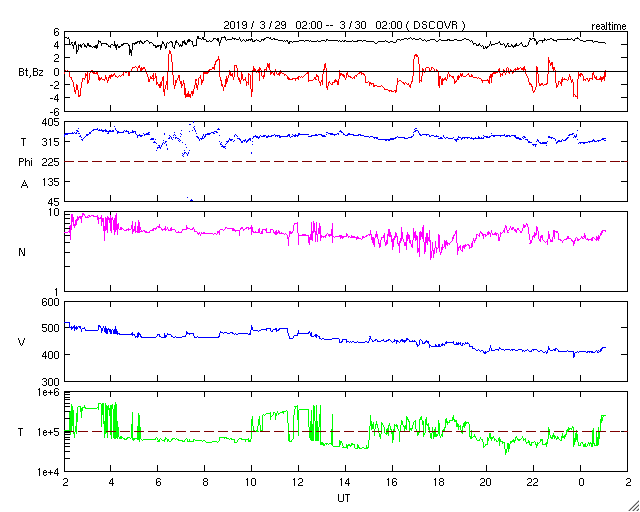640x512 pixels.
Task: Click the '1e+5' tick on temperature axis
Action: pyautogui.click(x=49, y=432)
